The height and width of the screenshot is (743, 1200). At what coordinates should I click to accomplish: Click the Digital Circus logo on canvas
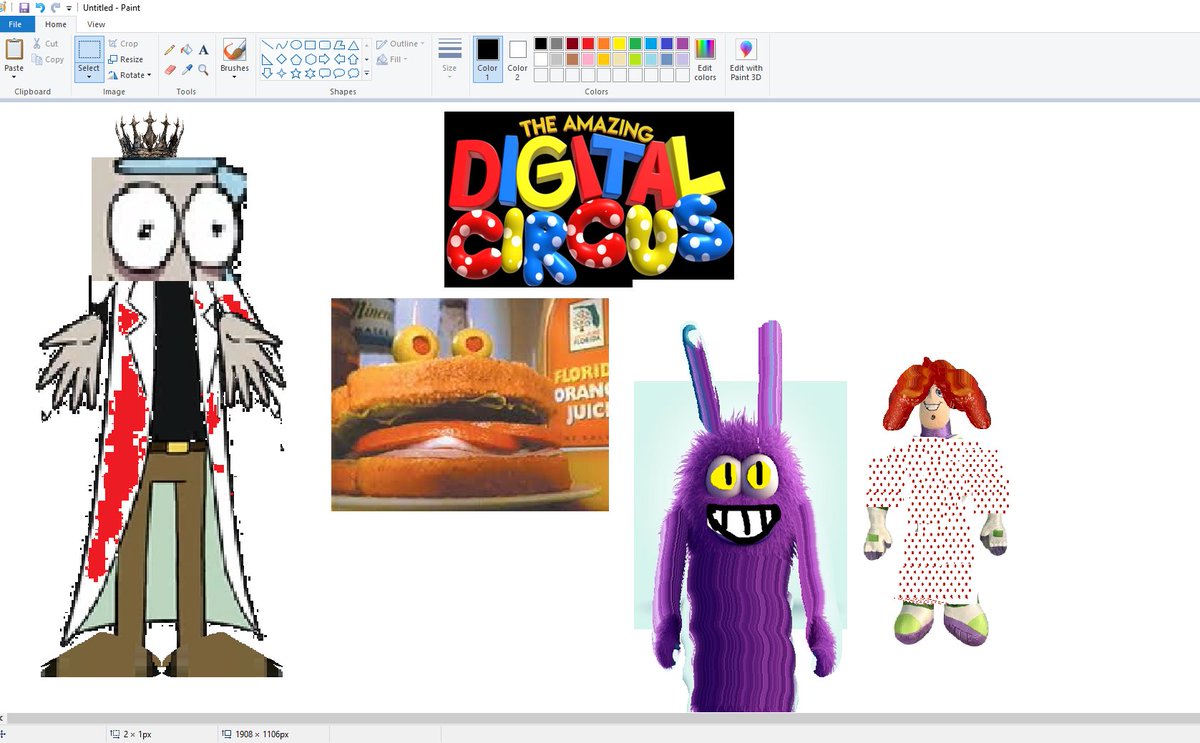tap(589, 197)
